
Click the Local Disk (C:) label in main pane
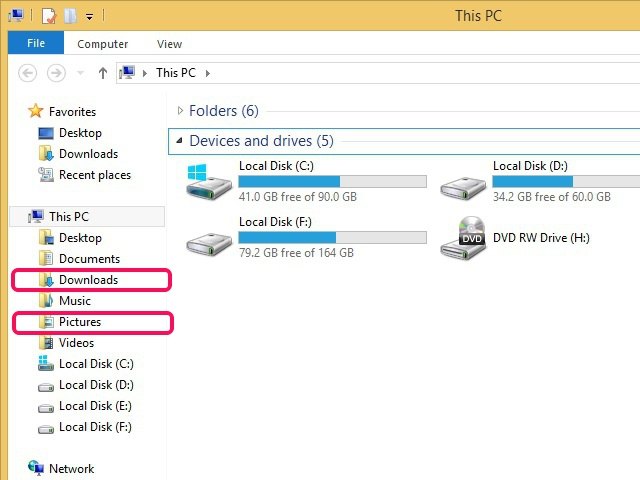[x=276, y=166]
